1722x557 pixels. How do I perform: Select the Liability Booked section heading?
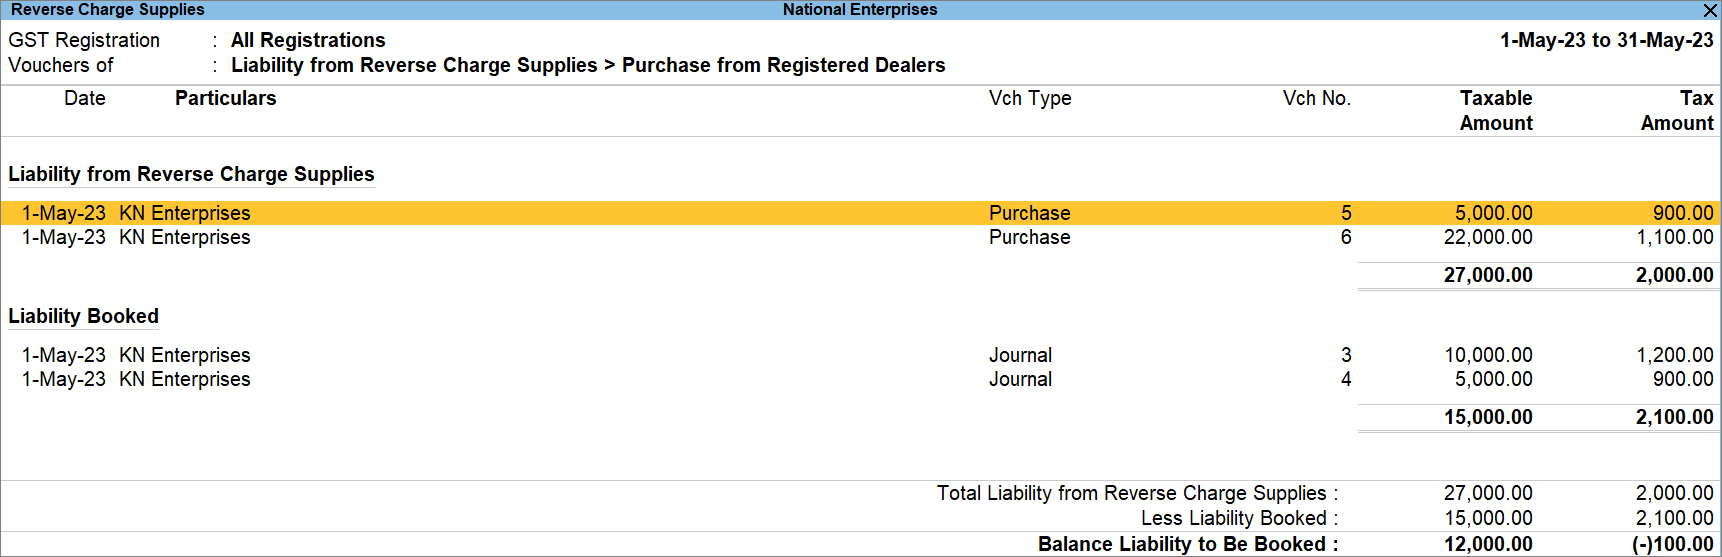[83, 316]
